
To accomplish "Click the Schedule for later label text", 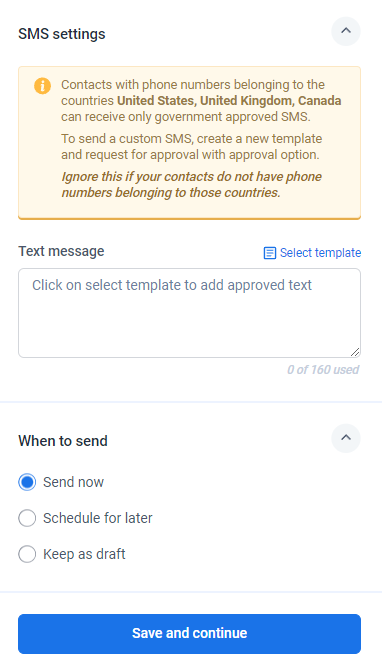I will [98, 518].
